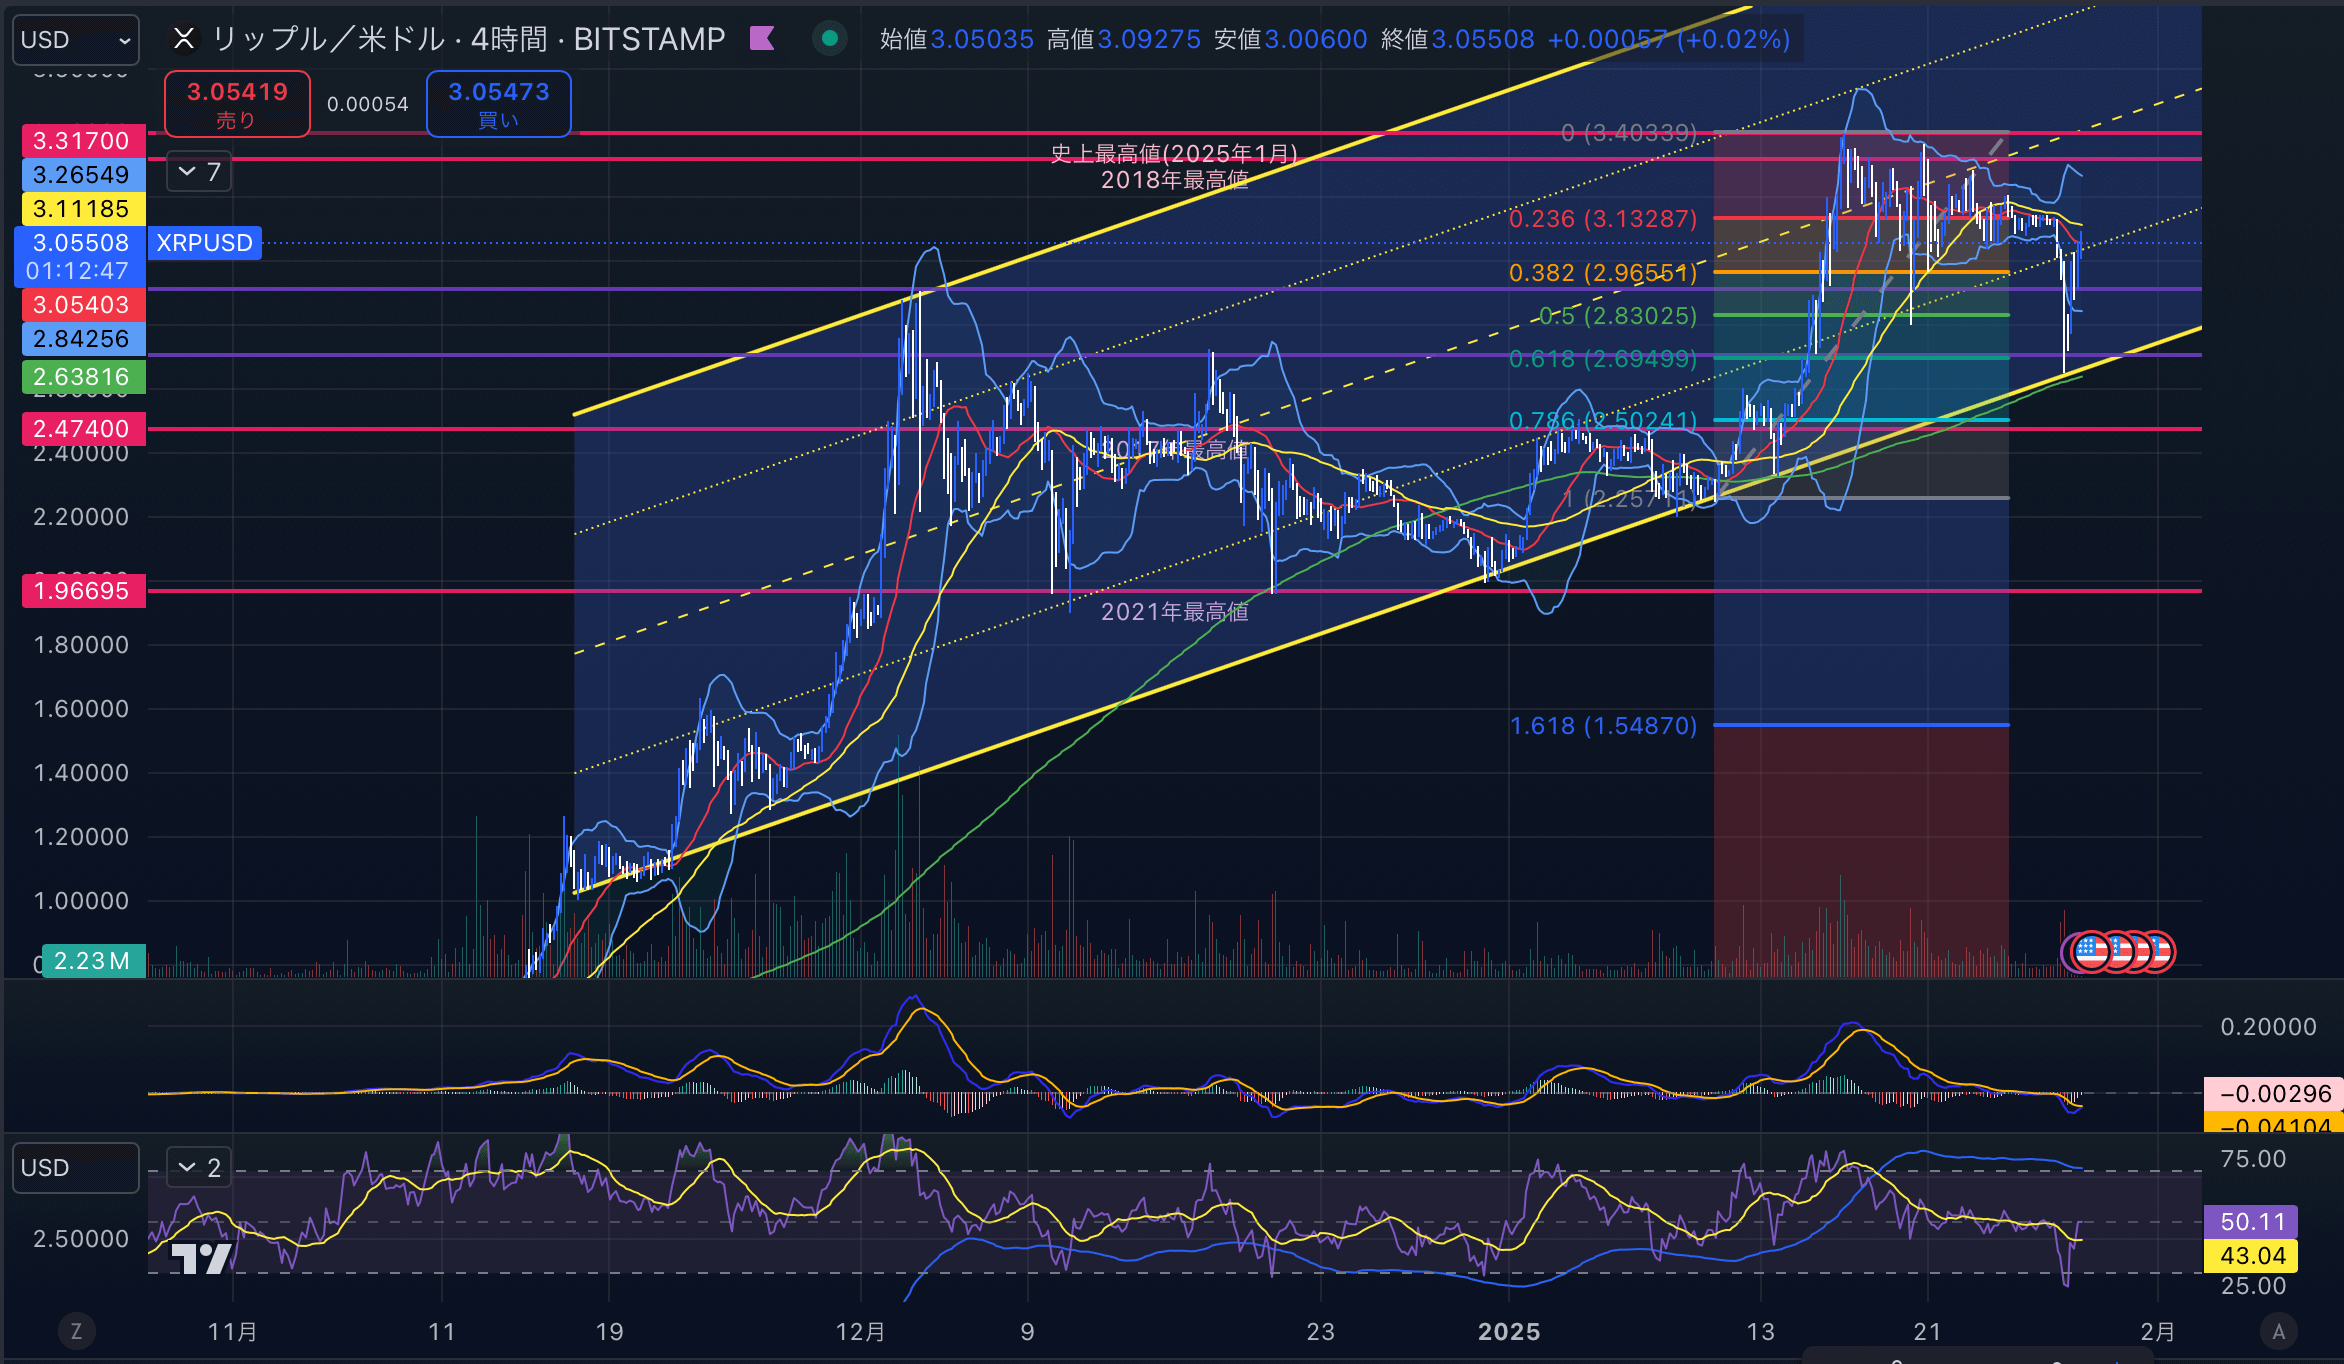2344x1364 pixels.
Task: Click the RSI value label 50.11
Action: click(2252, 1222)
